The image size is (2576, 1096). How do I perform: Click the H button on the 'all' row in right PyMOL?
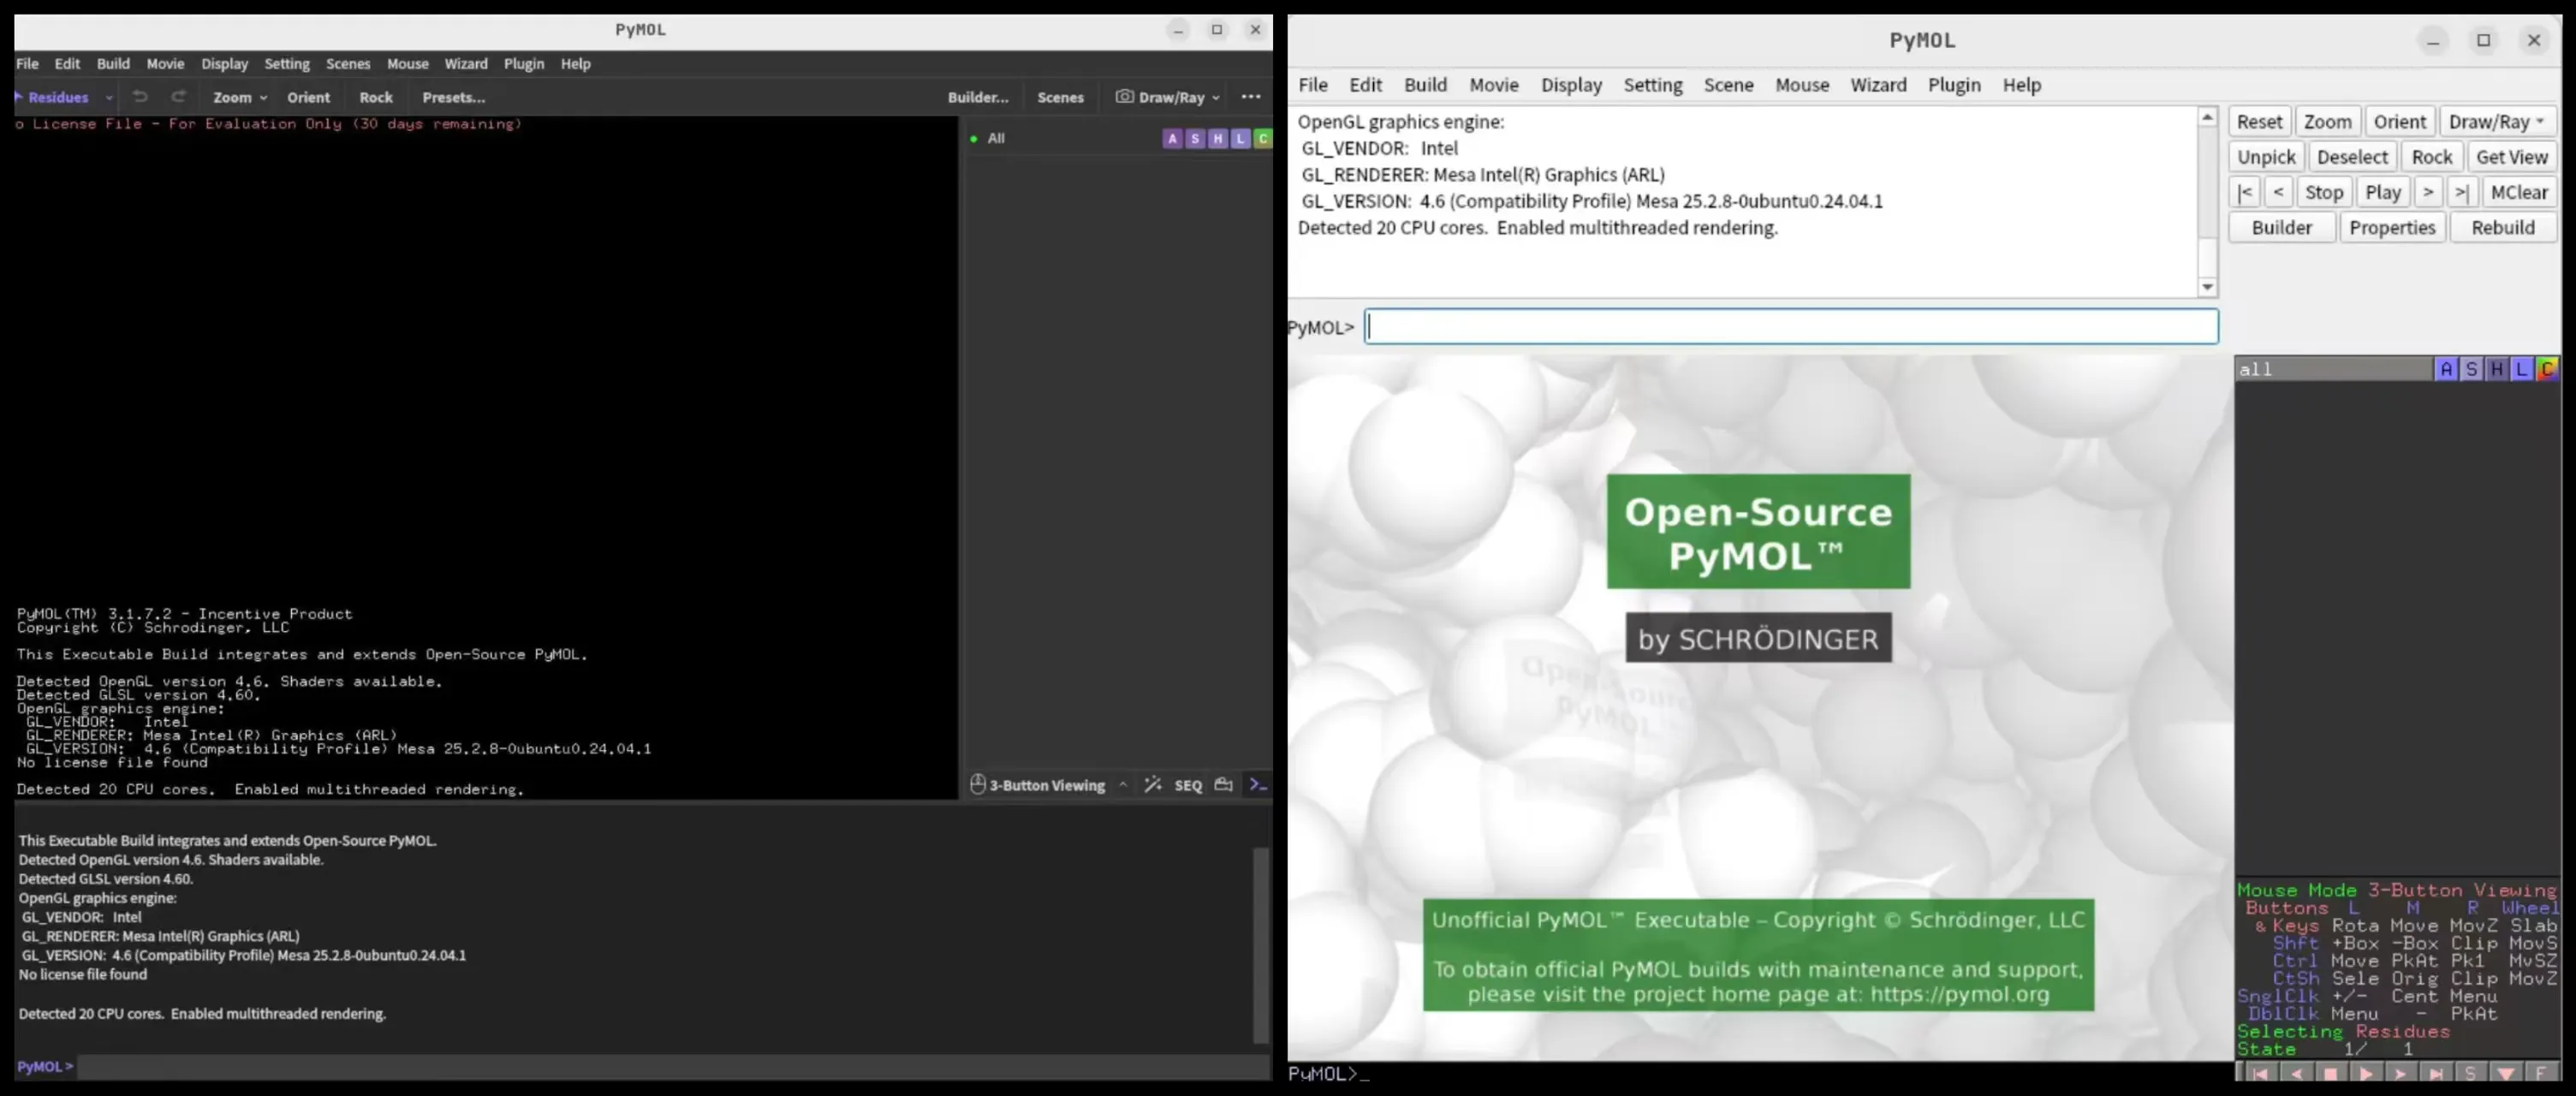point(2497,369)
